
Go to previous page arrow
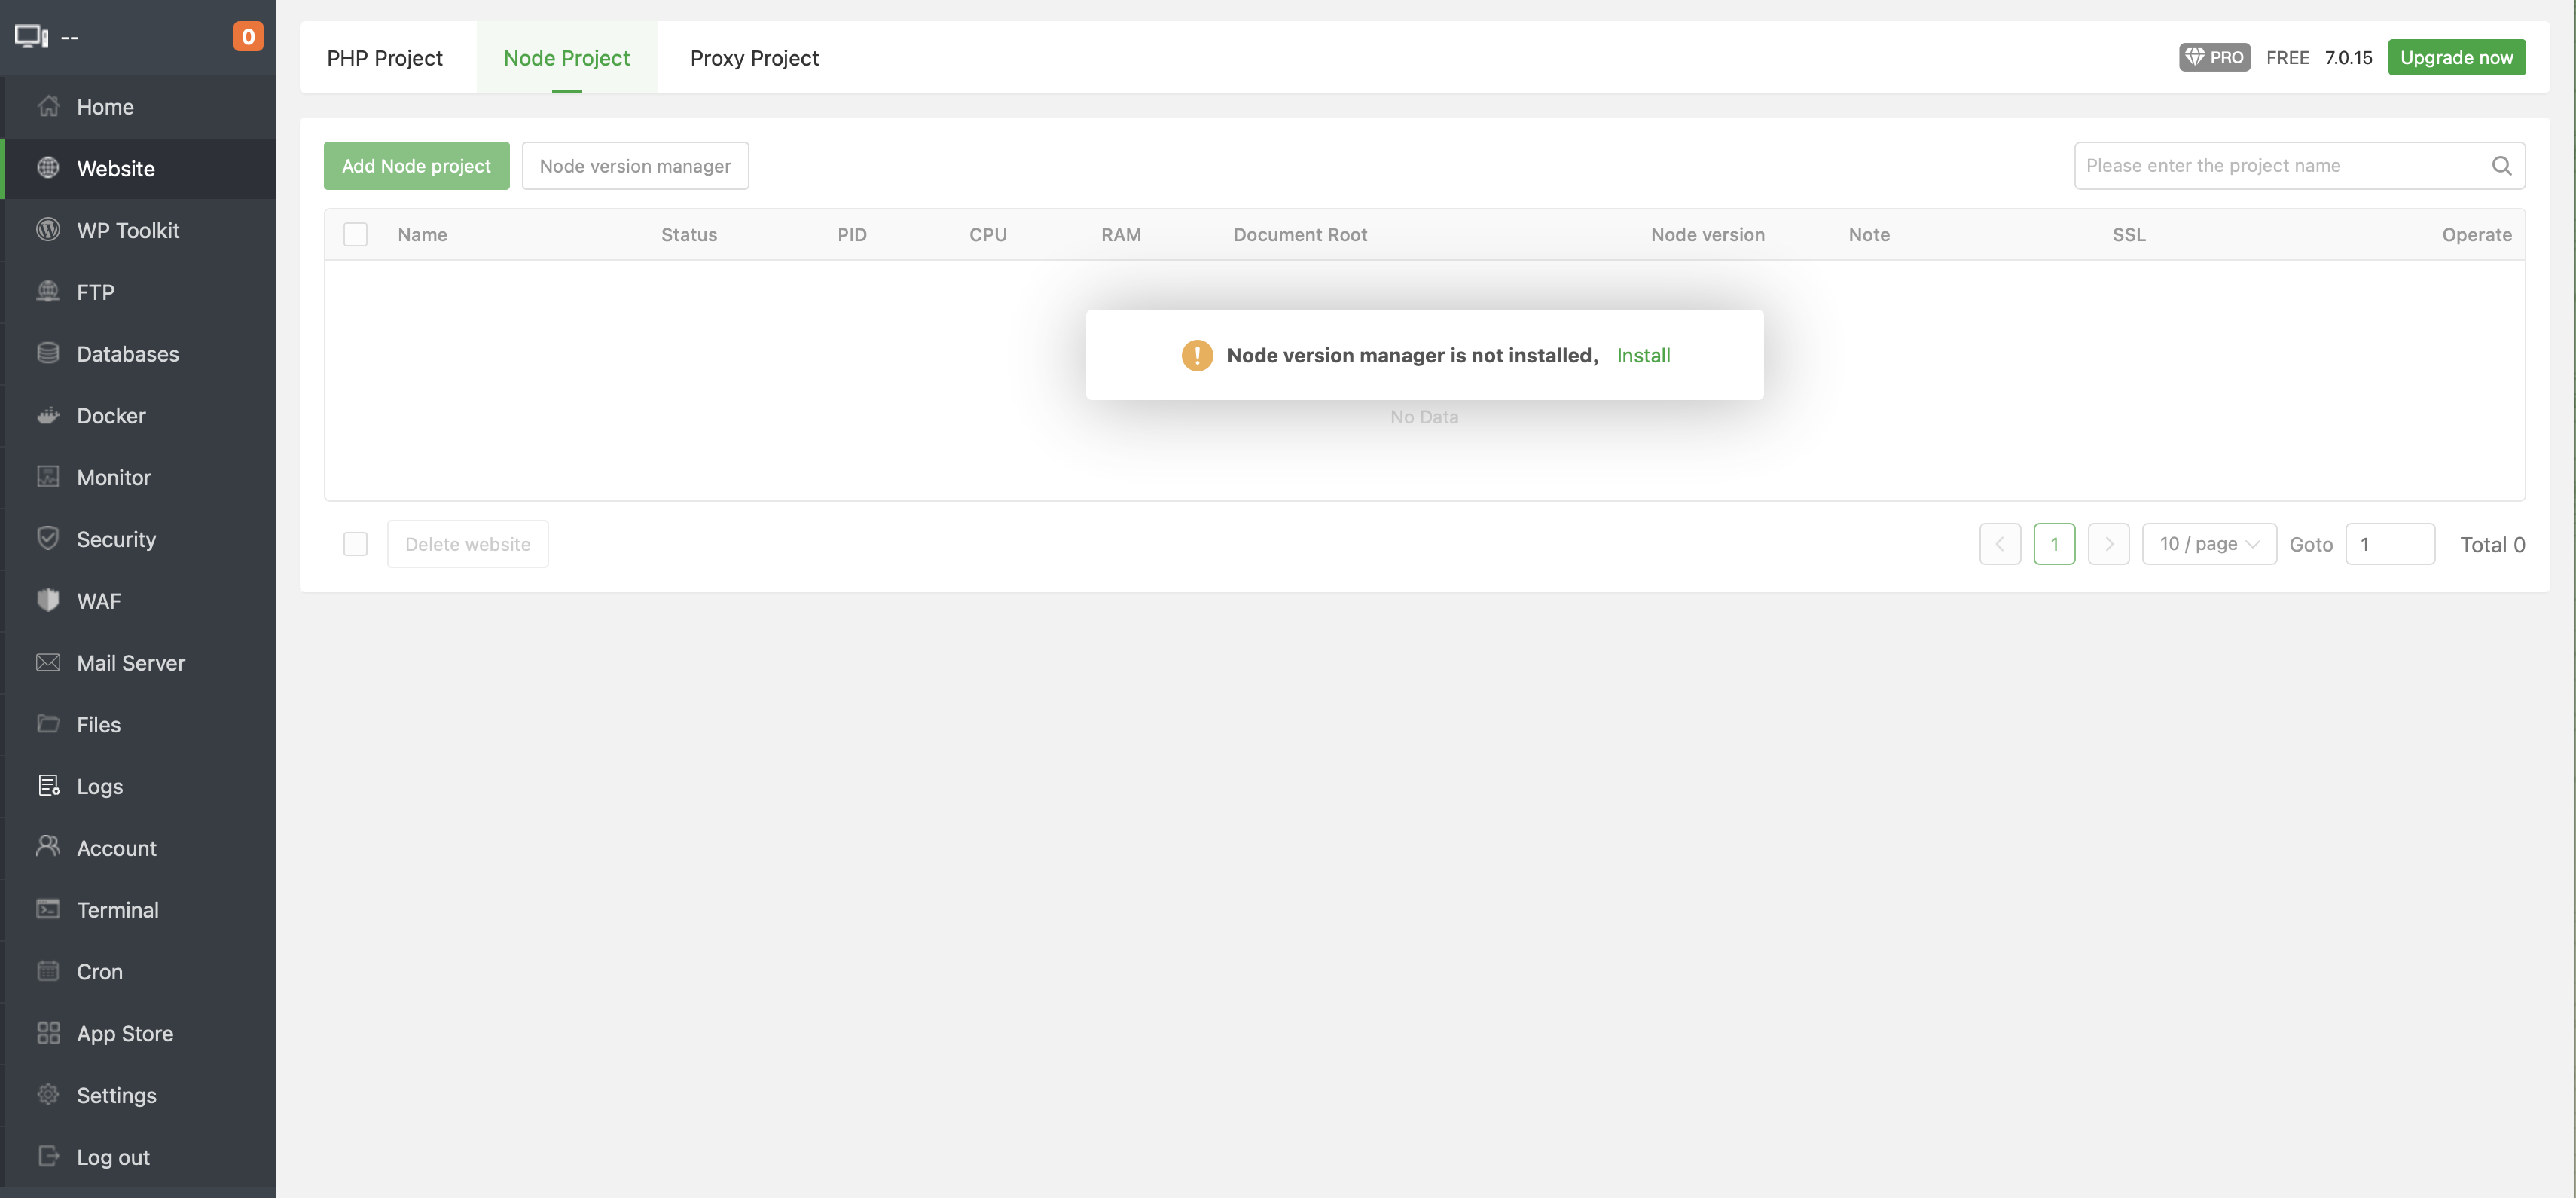(x=1999, y=545)
